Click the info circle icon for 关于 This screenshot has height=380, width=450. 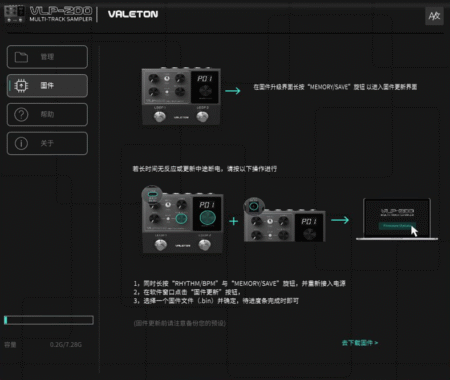(x=21, y=143)
